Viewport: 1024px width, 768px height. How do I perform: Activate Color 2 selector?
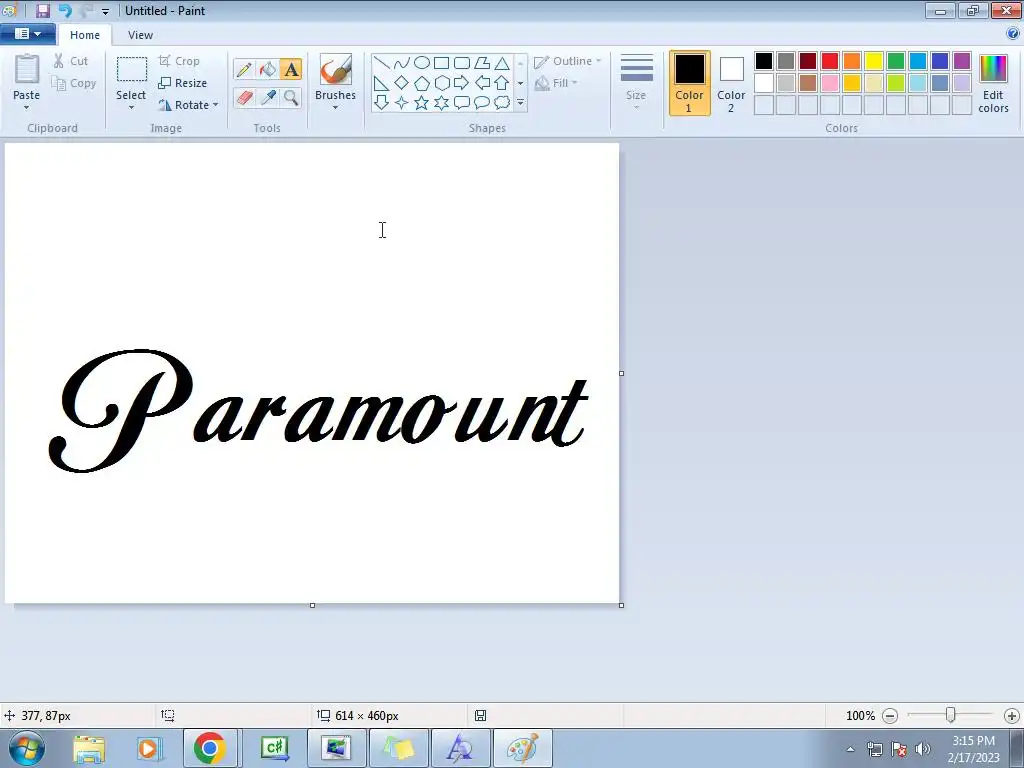pyautogui.click(x=731, y=83)
